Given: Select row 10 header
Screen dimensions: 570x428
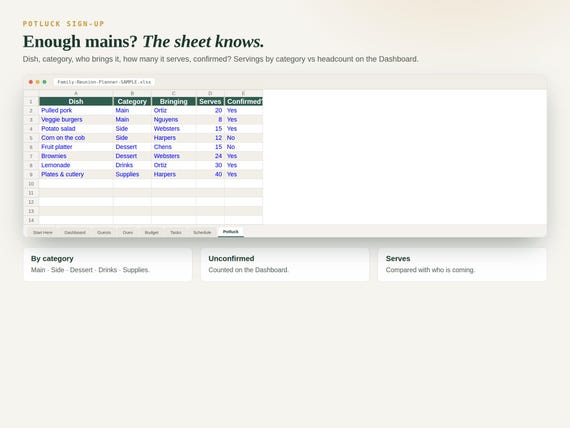Looking at the screenshot, I should click(x=31, y=184).
